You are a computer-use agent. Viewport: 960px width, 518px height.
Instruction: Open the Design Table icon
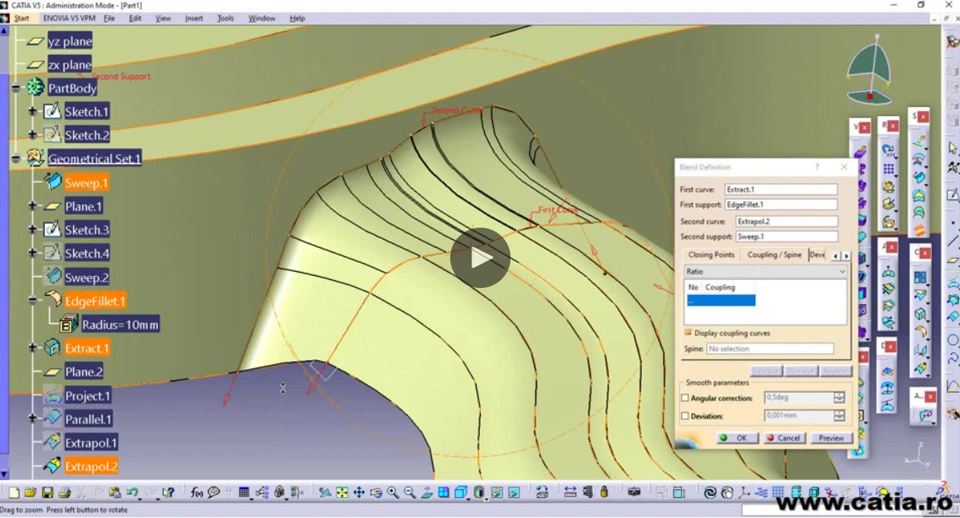[x=244, y=492]
